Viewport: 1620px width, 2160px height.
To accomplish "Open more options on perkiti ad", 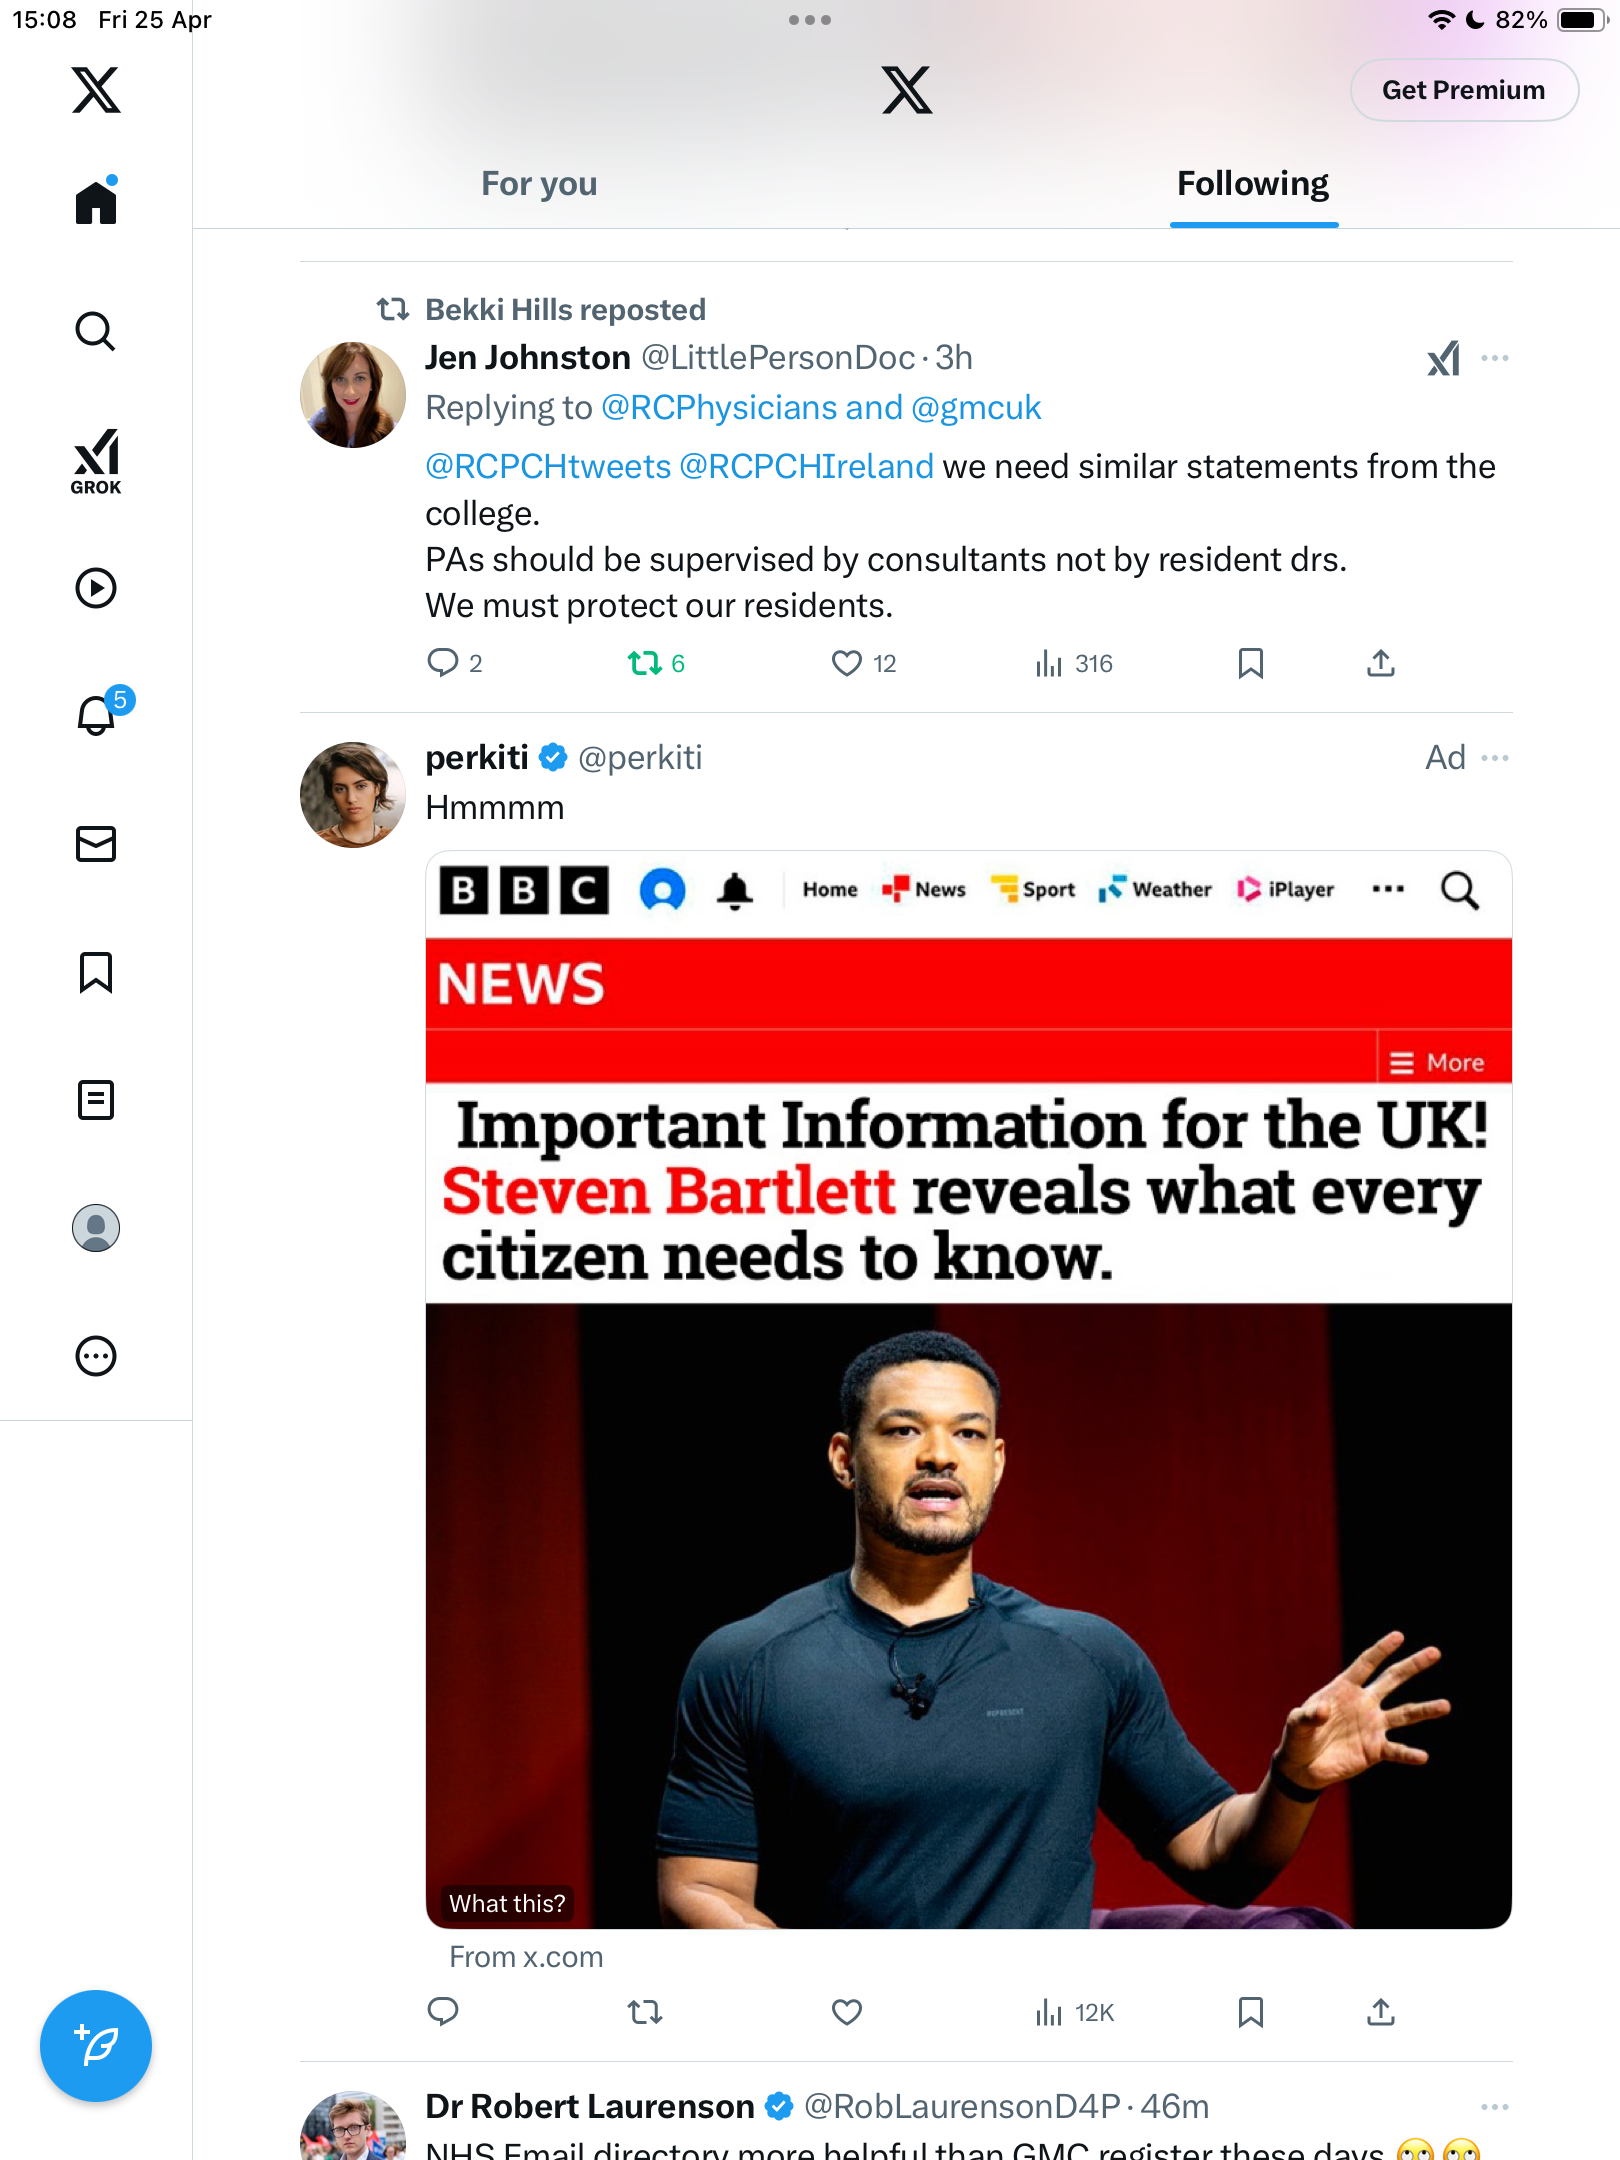I will tap(1495, 758).
